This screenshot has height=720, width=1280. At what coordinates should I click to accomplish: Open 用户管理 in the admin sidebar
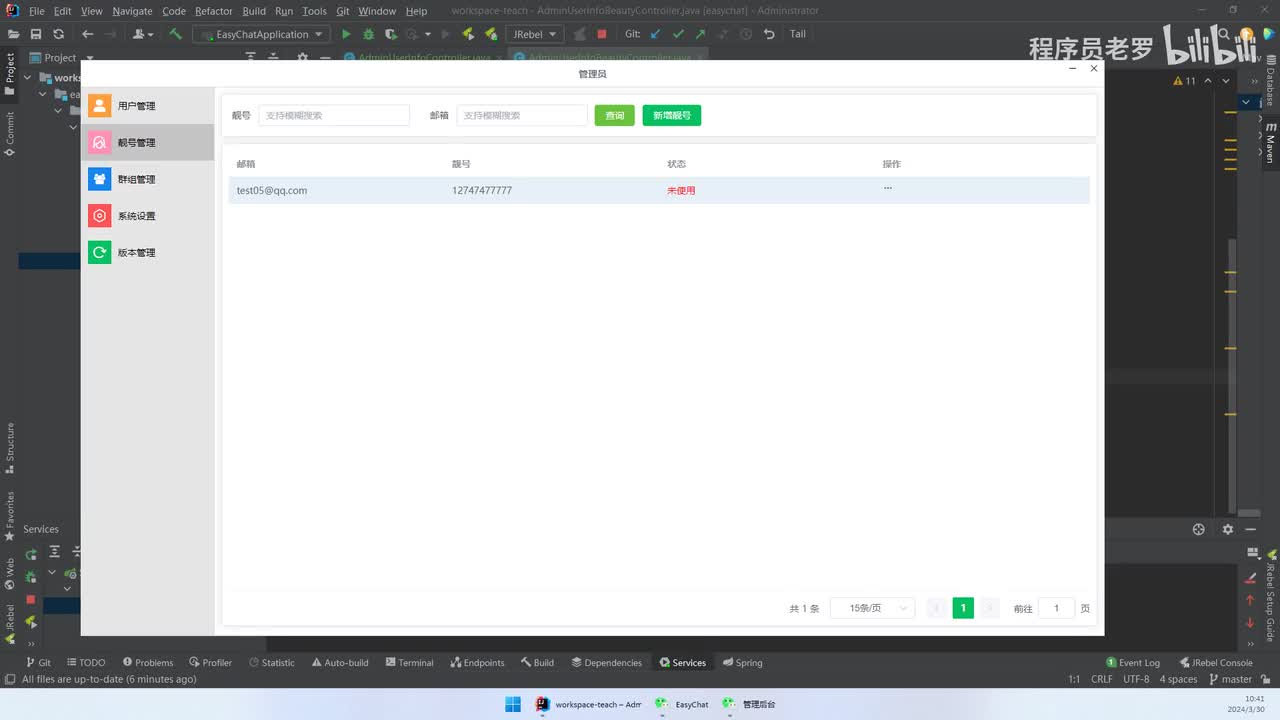coord(148,106)
